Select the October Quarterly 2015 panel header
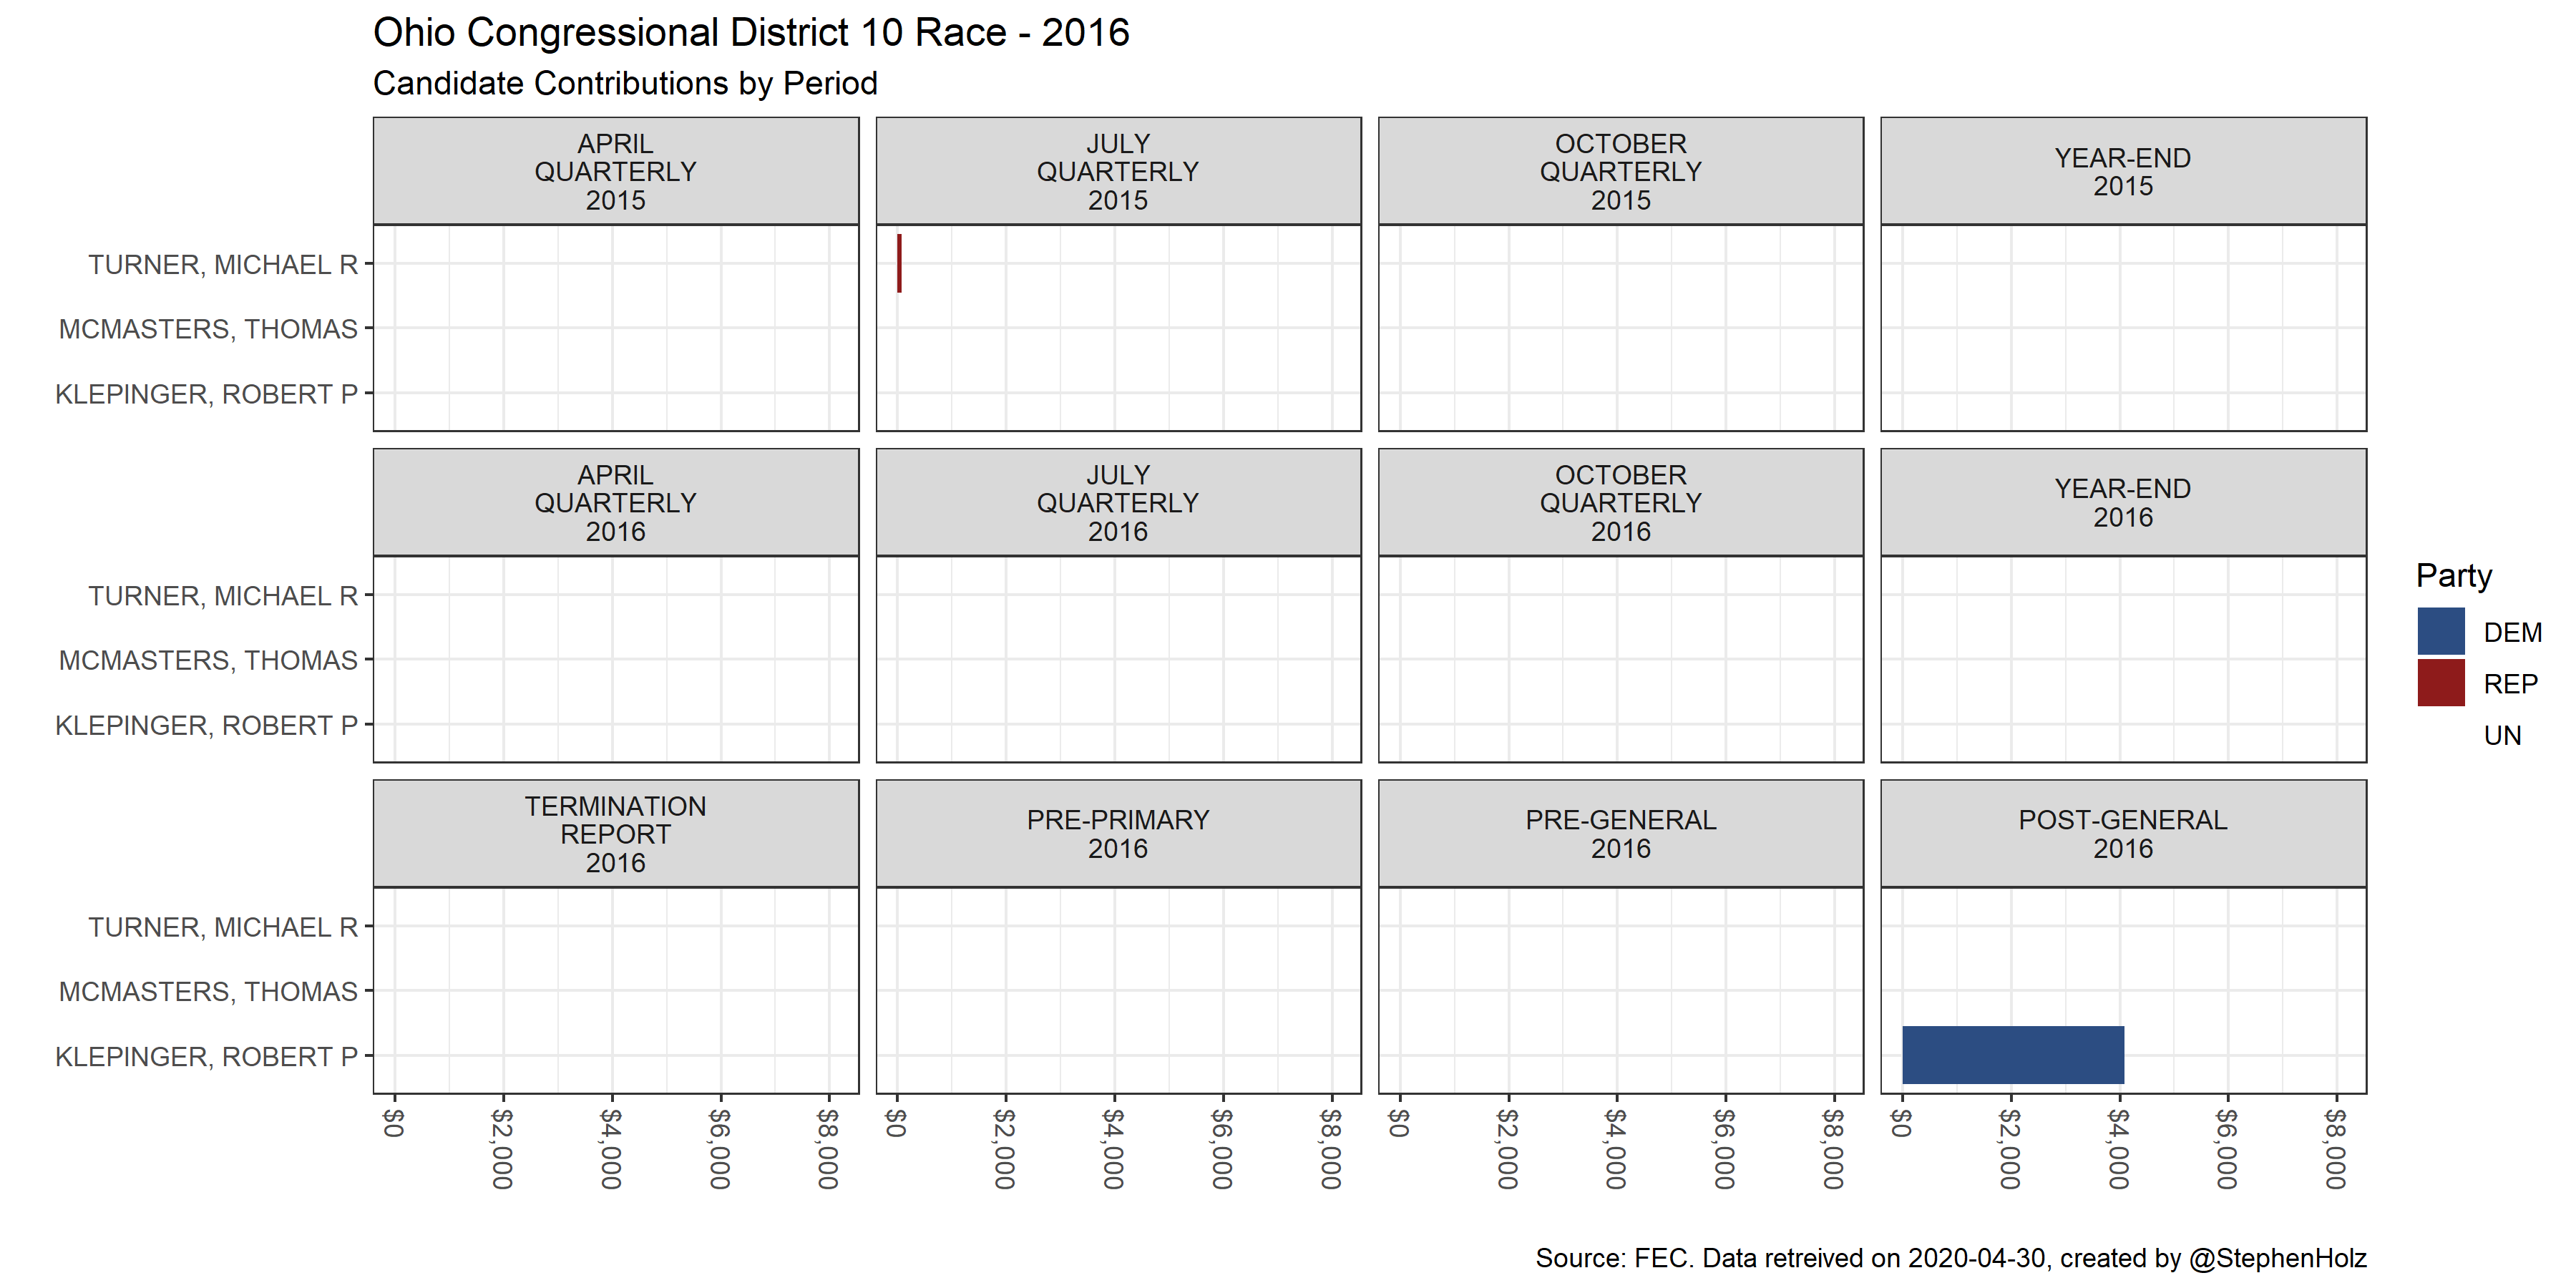 pyautogui.click(x=1620, y=171)
